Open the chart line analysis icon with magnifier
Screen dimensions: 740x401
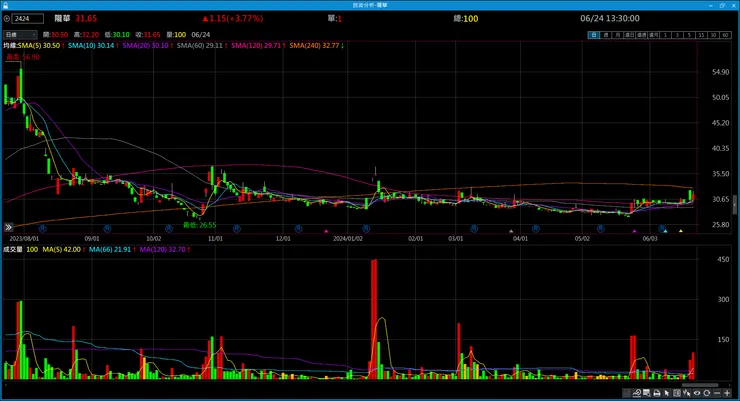[637, 393]
